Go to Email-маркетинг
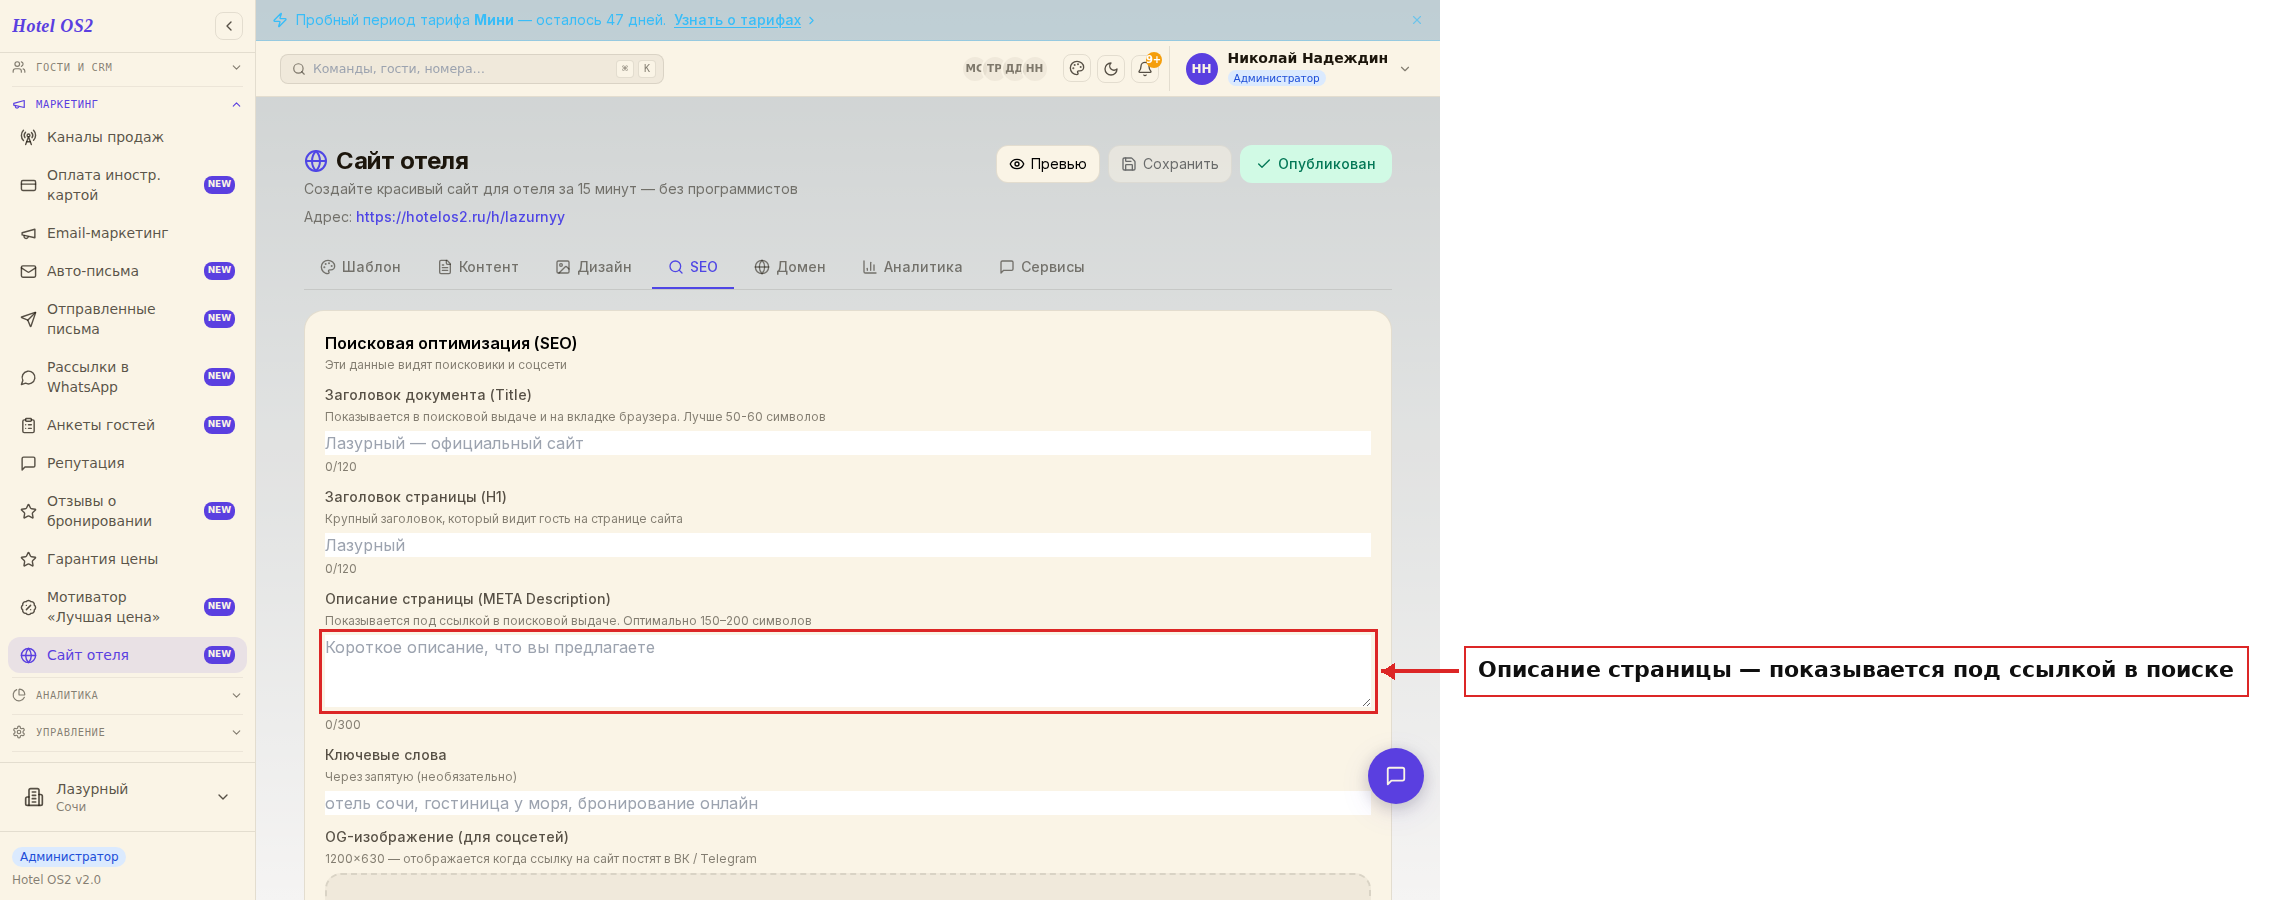 pyautogui.click(x=127, y=233)
